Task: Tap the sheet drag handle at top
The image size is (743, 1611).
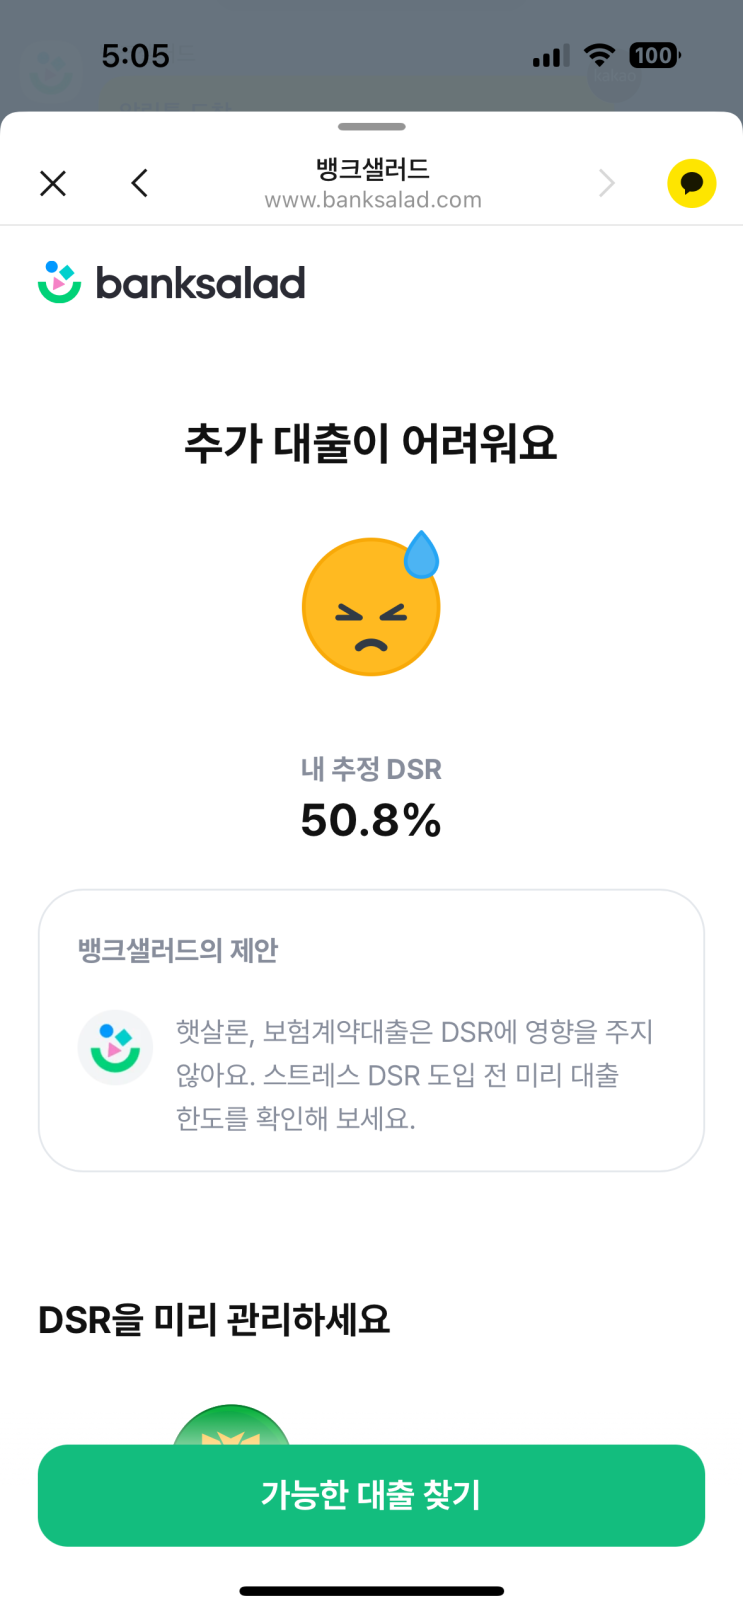Action: [x=372, y=127]
